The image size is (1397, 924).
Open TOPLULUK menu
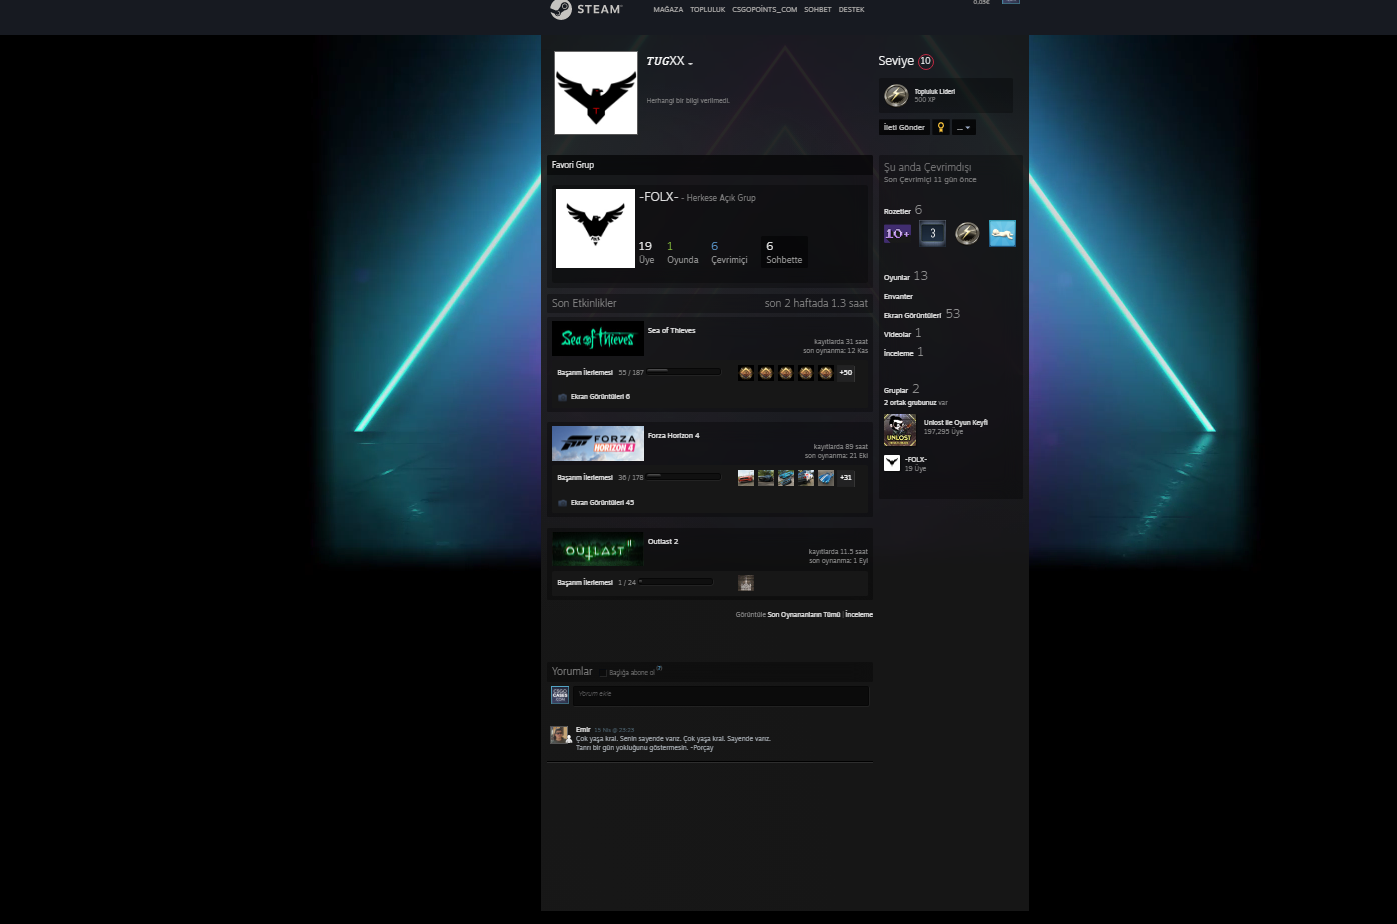click(708, 10)
